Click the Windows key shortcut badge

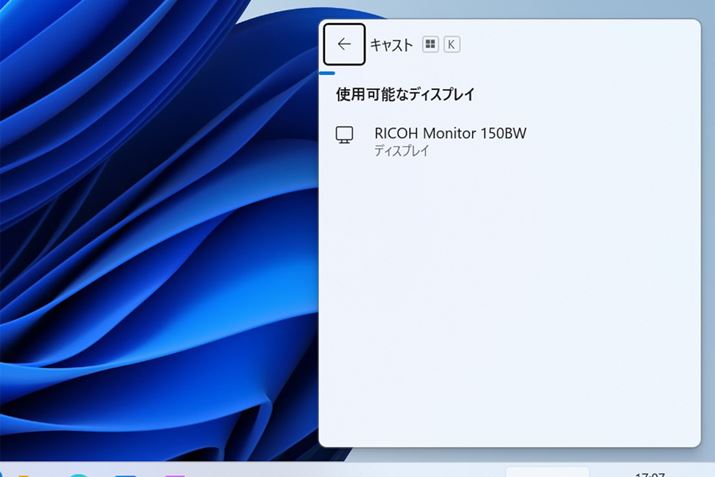click(x=430, y=44)
